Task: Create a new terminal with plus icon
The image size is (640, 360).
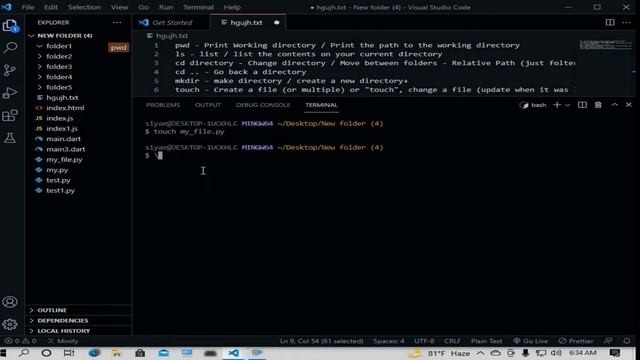Action: pyautogui.click(x=557, y=105)
